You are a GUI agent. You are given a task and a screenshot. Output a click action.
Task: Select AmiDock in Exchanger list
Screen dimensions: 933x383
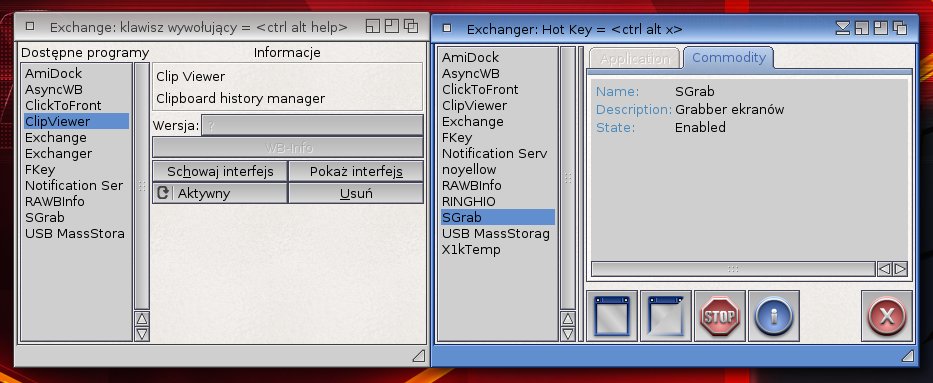click(498, 57)
